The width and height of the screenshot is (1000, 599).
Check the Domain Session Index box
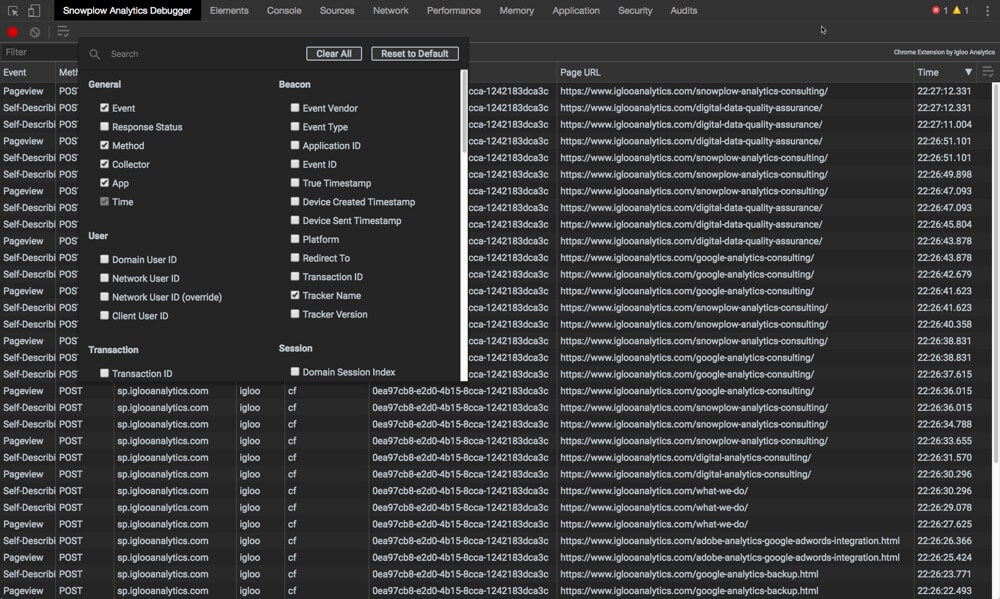click(x=295, y=371)
